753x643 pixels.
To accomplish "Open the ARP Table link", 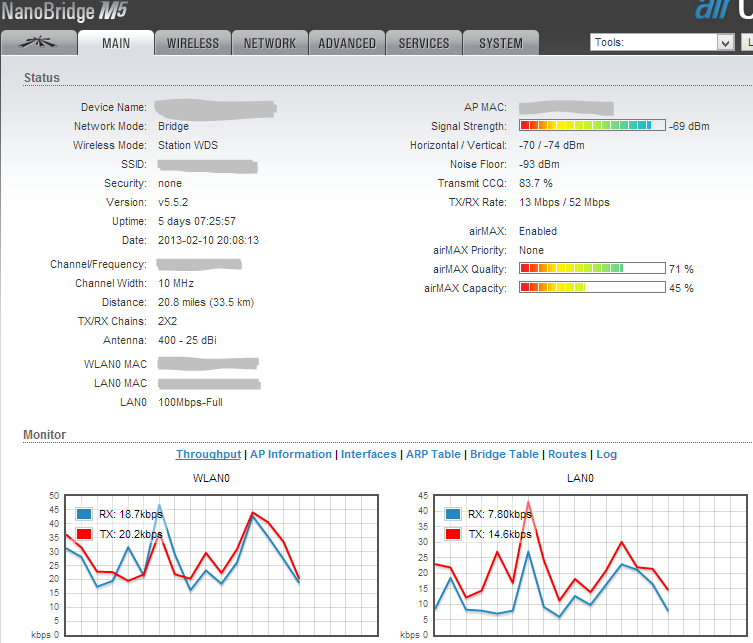I will [433, 454].
